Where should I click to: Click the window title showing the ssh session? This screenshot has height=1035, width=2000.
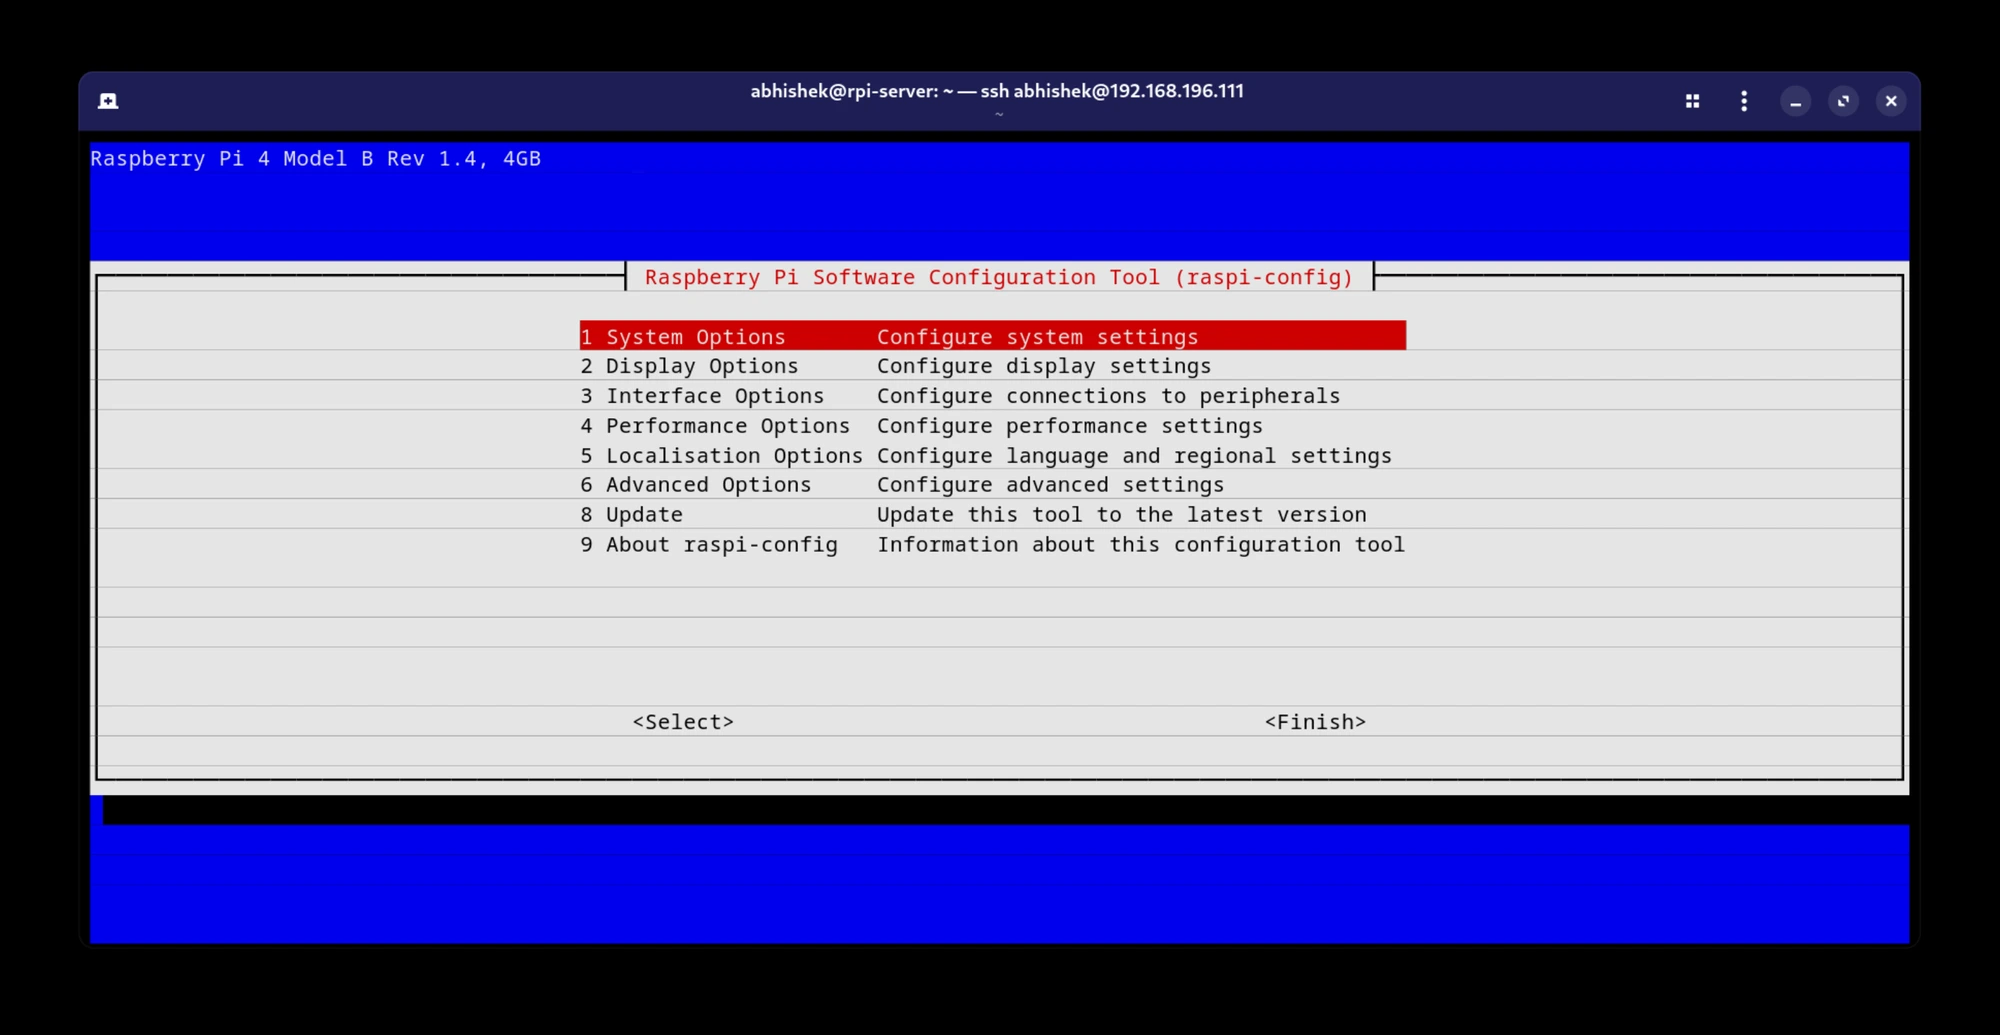click(996, 91)
